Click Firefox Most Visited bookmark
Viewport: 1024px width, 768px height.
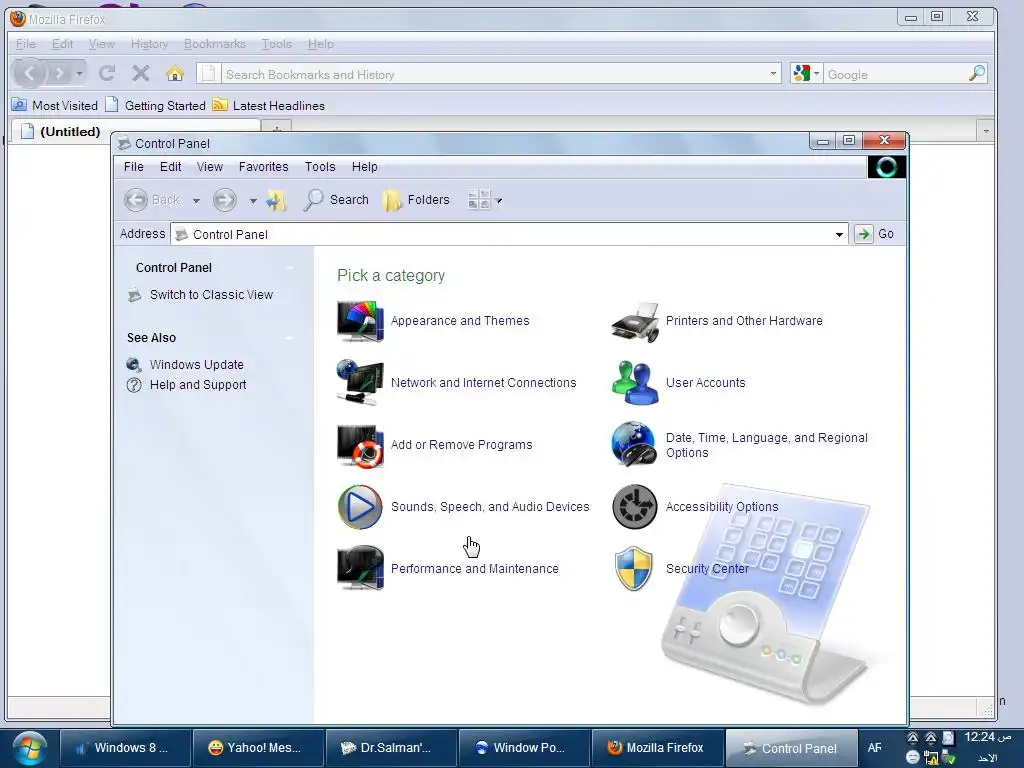[x=56, y=105]
